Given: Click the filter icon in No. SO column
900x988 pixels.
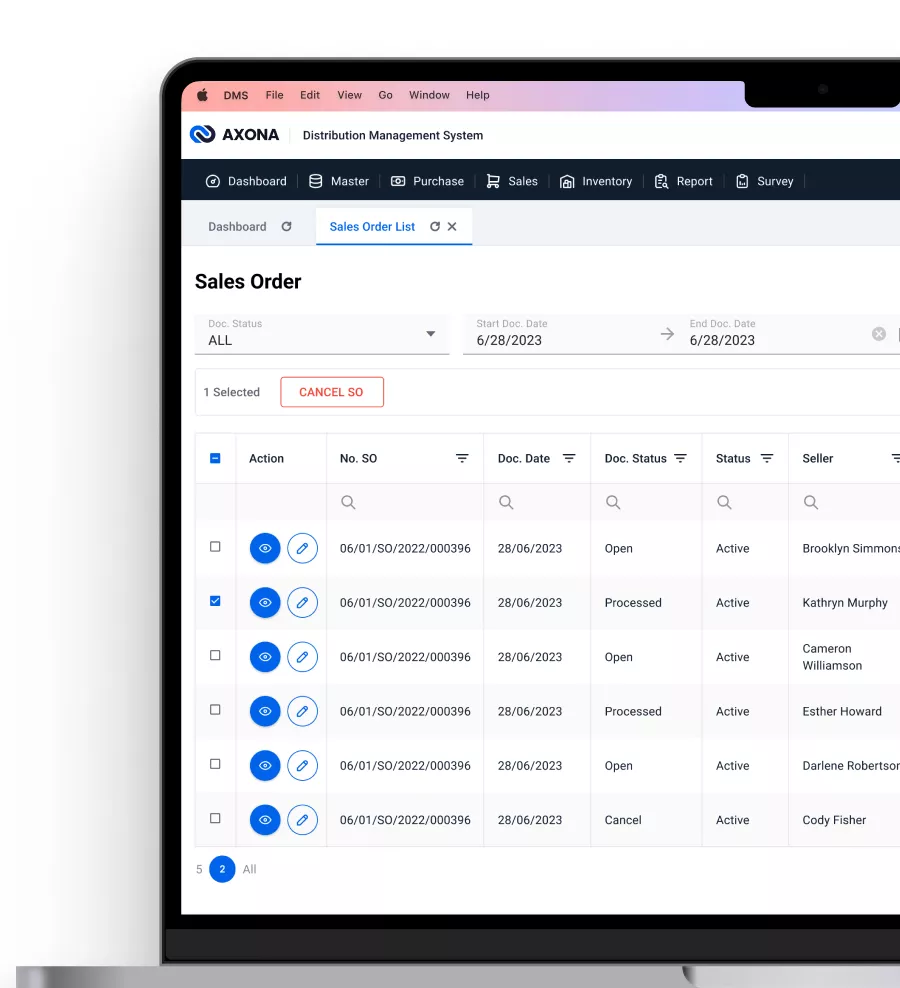Looking at the screenshot, I should (462, 459).
